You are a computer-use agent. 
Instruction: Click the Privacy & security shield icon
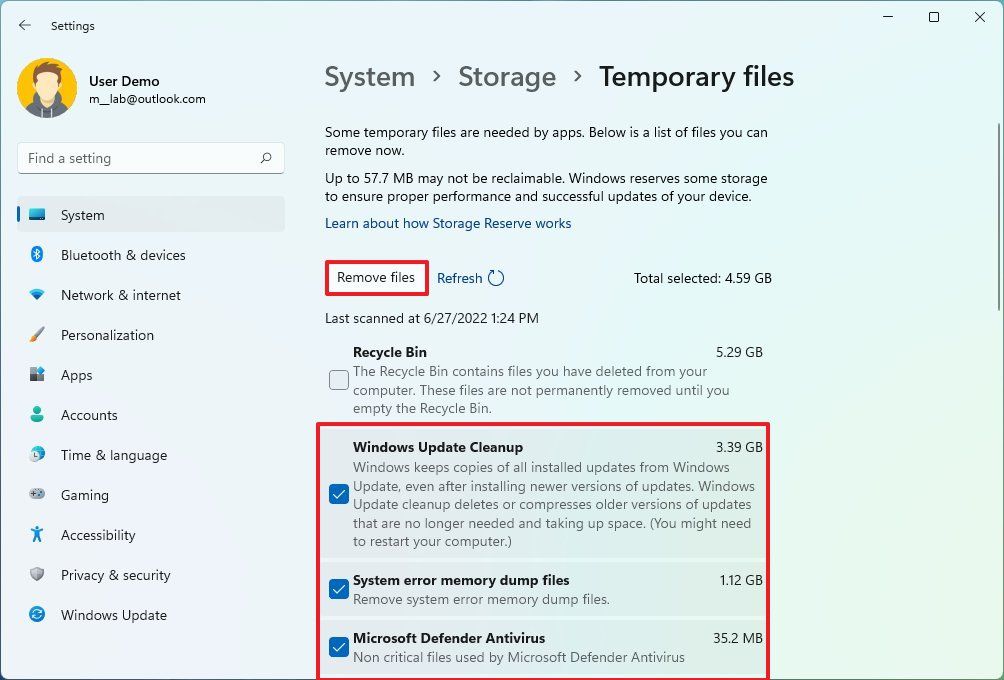[38, 575]
